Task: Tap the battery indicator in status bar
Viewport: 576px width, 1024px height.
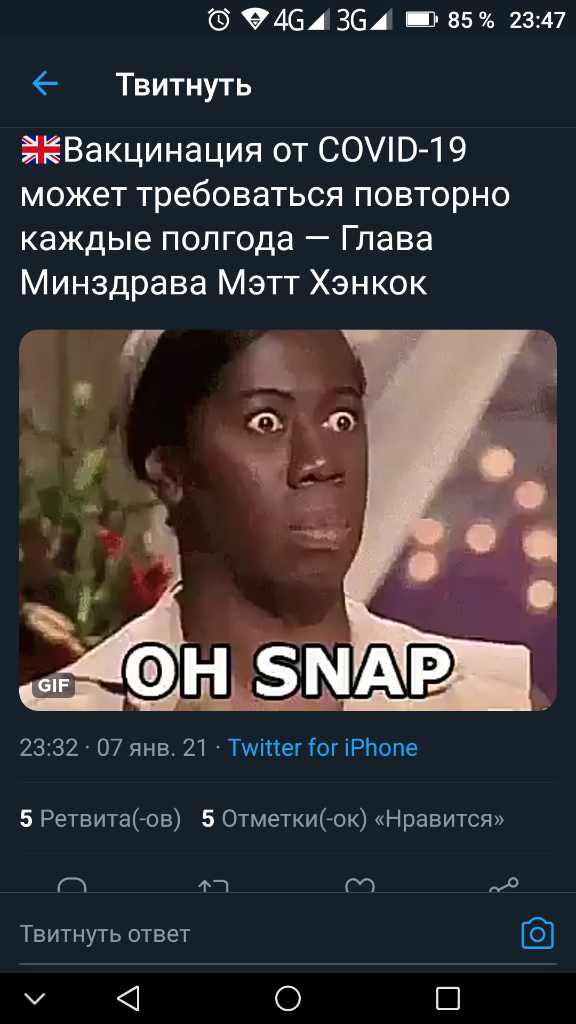Action: pyautogui.click(x=421, y=20)
